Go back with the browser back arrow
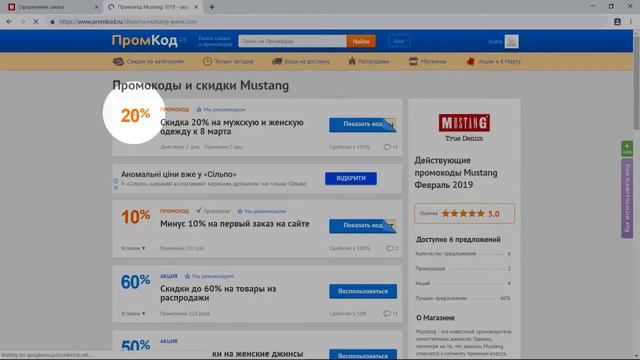Screen dimensions: 640x360 click(9, 22)
